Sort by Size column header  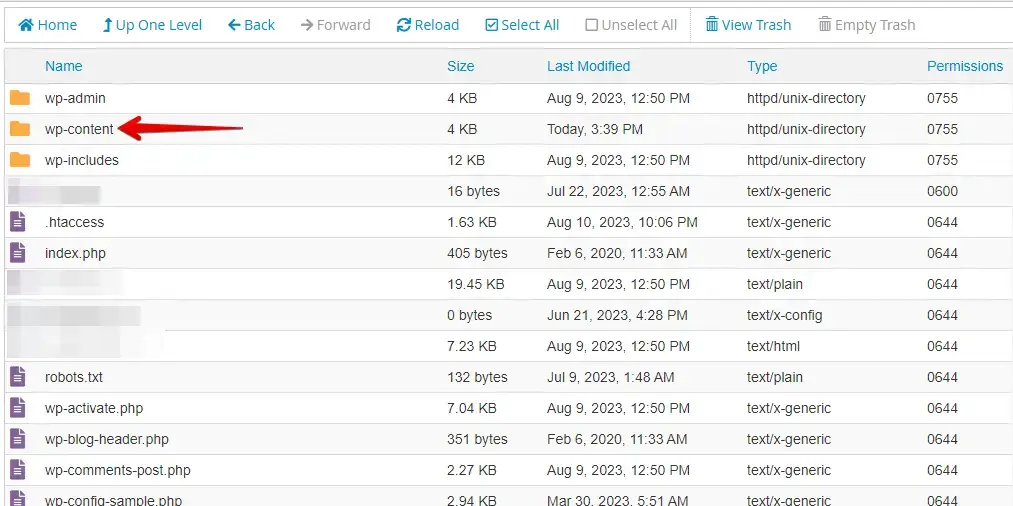point(461,66)
